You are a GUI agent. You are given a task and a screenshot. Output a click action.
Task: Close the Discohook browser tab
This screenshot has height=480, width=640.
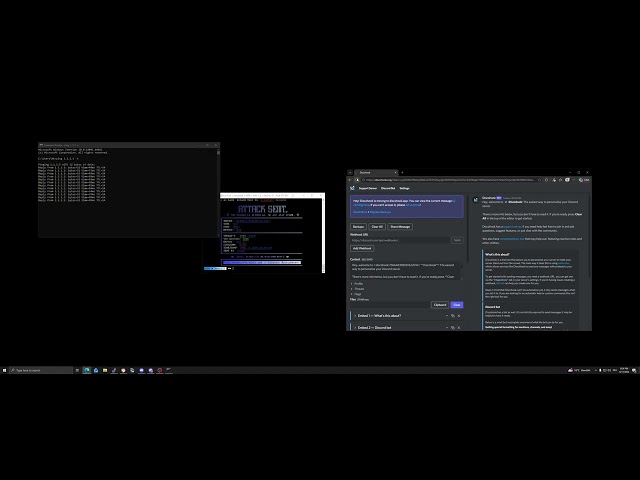pyautogui.click(x=395, y=172)
